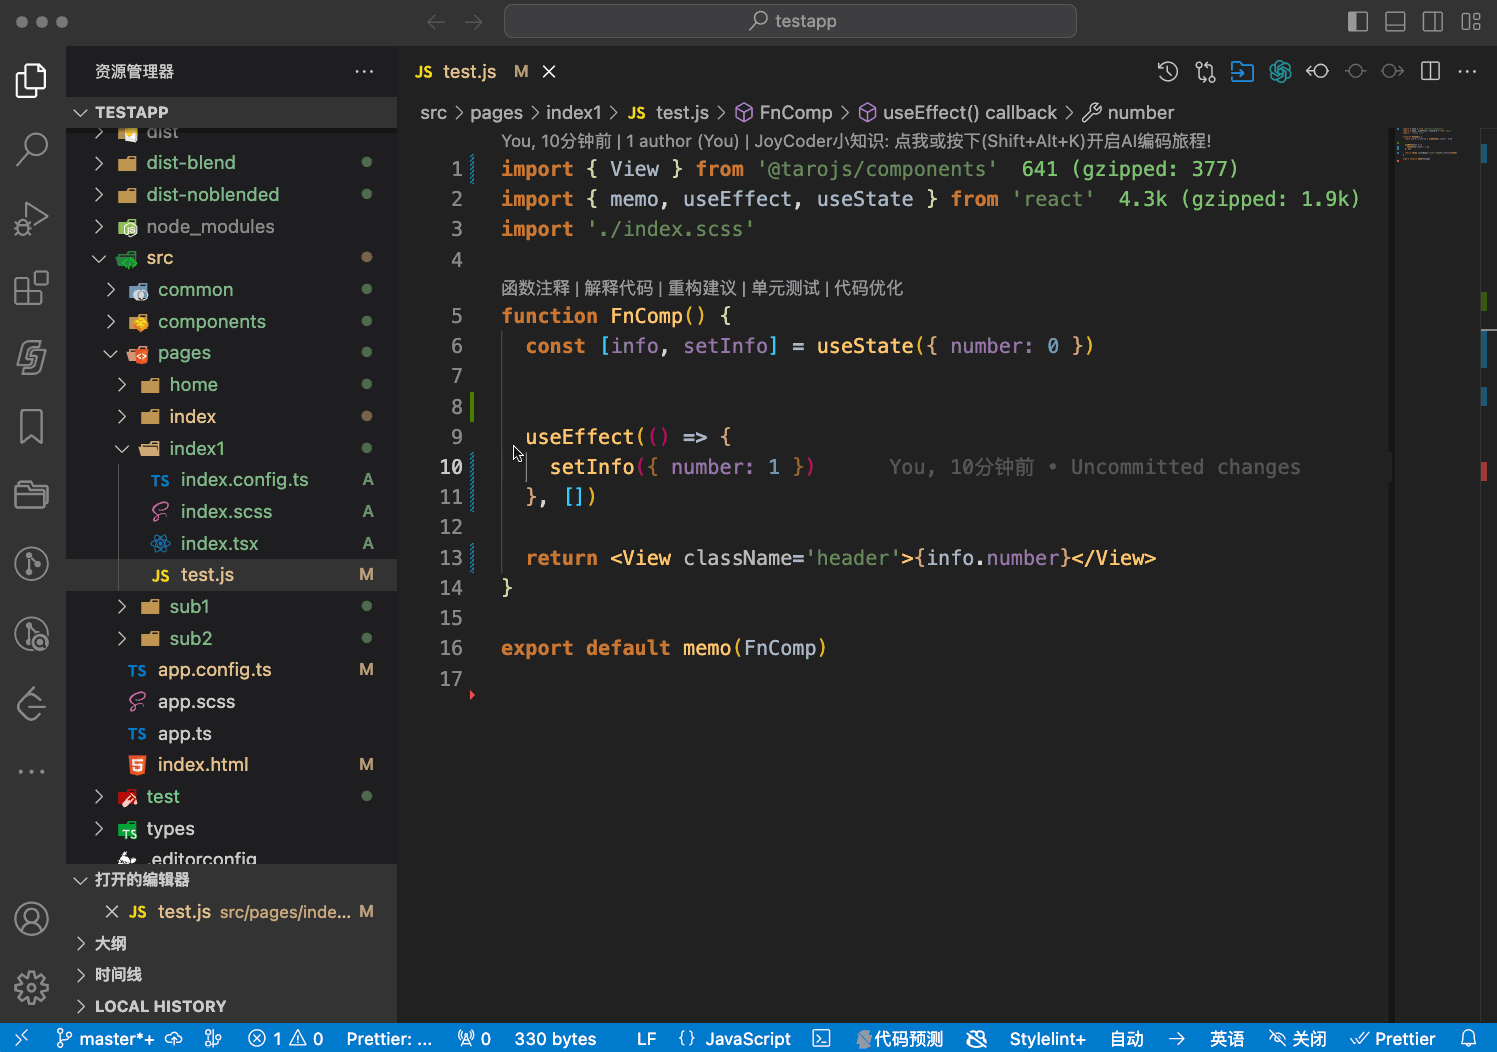Expand the node_modules folder
1497x1052 pixels.
pos(231,226)
